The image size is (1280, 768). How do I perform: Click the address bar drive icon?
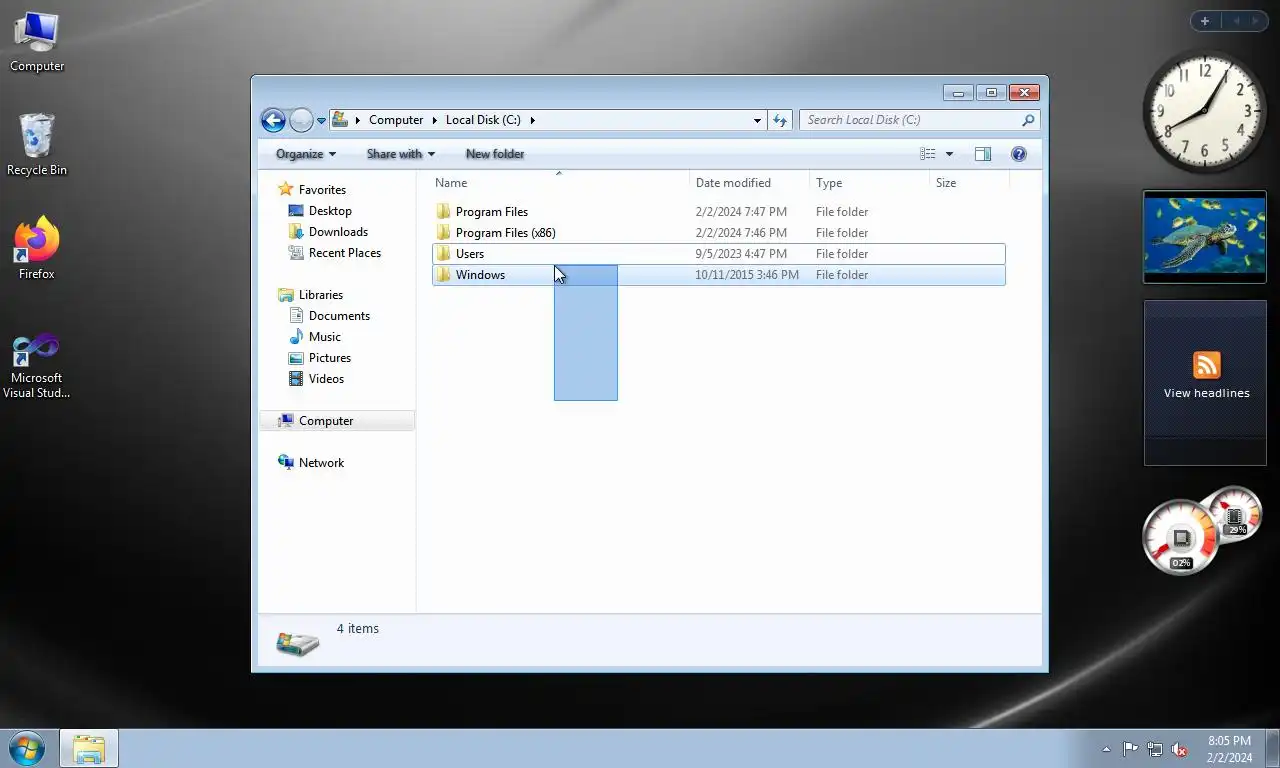[x=340, y=120]
